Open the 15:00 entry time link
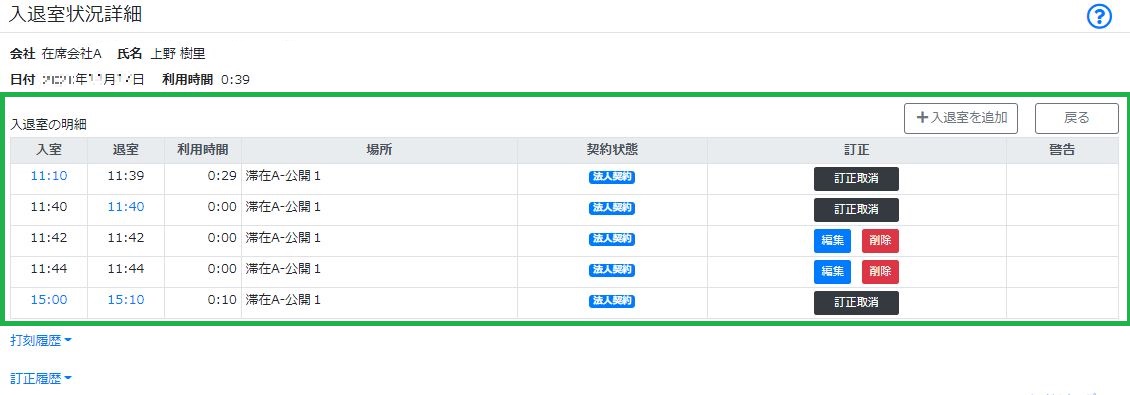This screenshot has width=1130, height=395. (49, 300)
